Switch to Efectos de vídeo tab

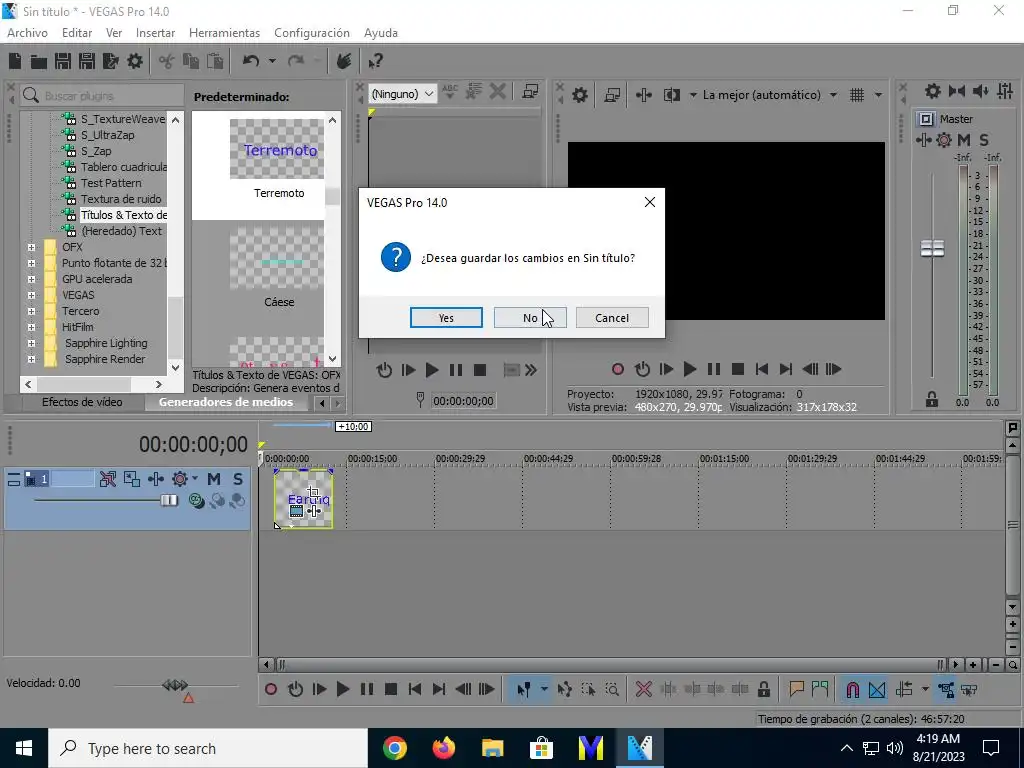[x=82, y=402]
